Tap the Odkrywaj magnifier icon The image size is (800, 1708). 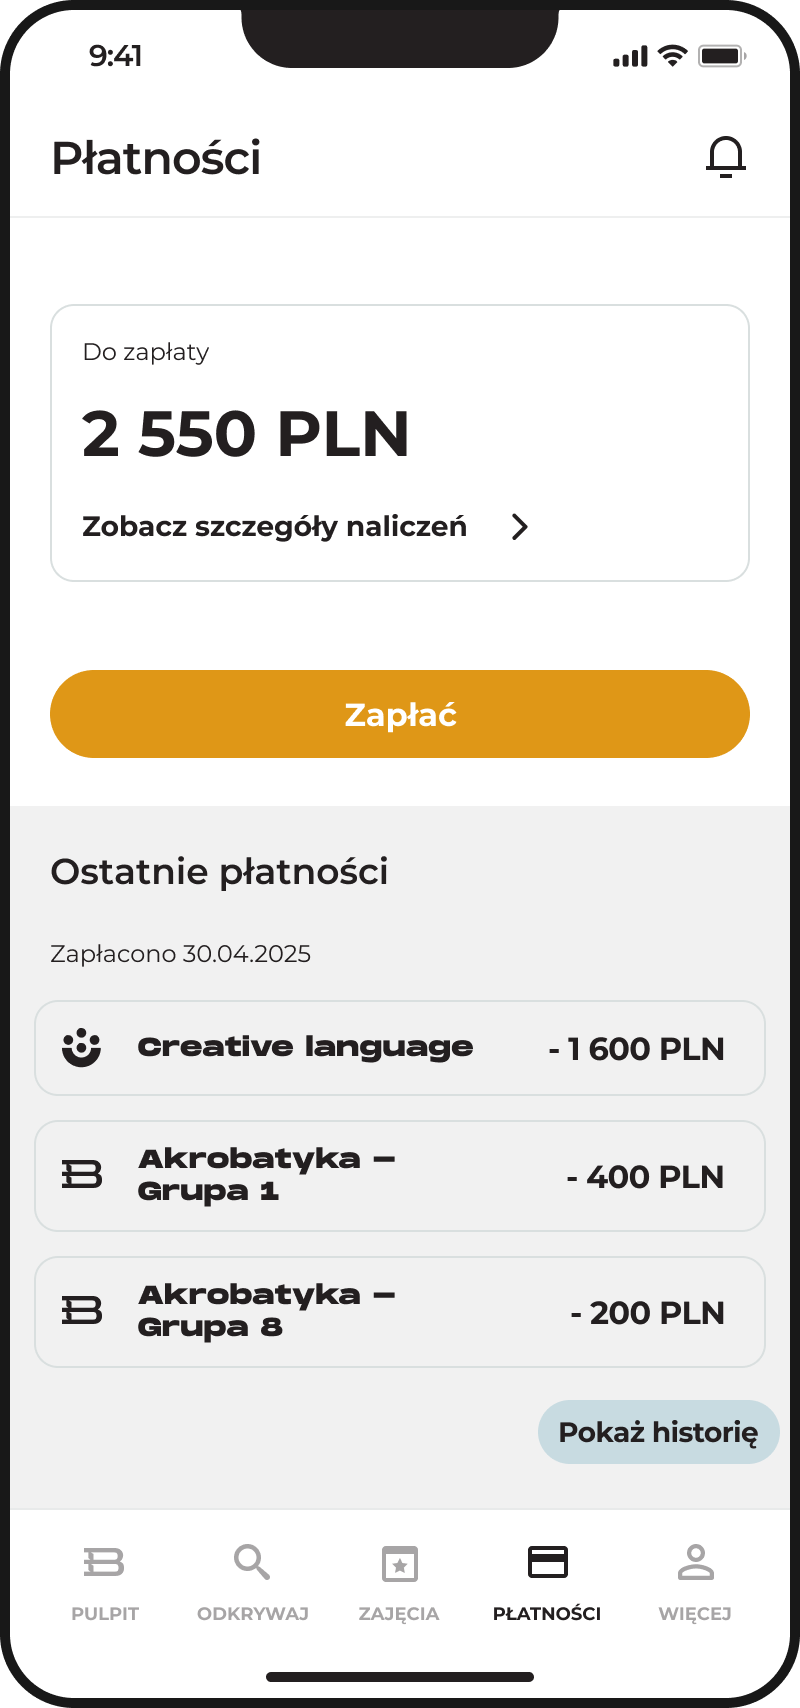pyautogui.click(x=251, y=1562)
